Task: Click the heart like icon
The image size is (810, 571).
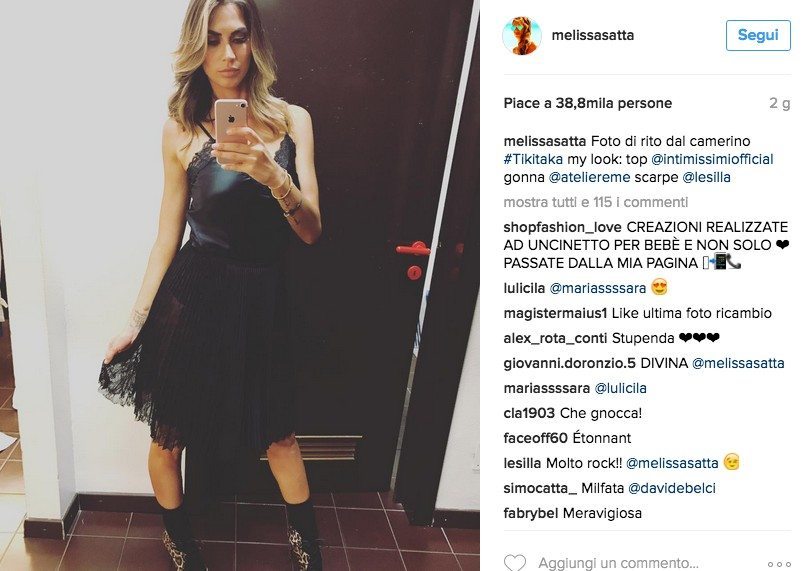Action: (515, 563)
